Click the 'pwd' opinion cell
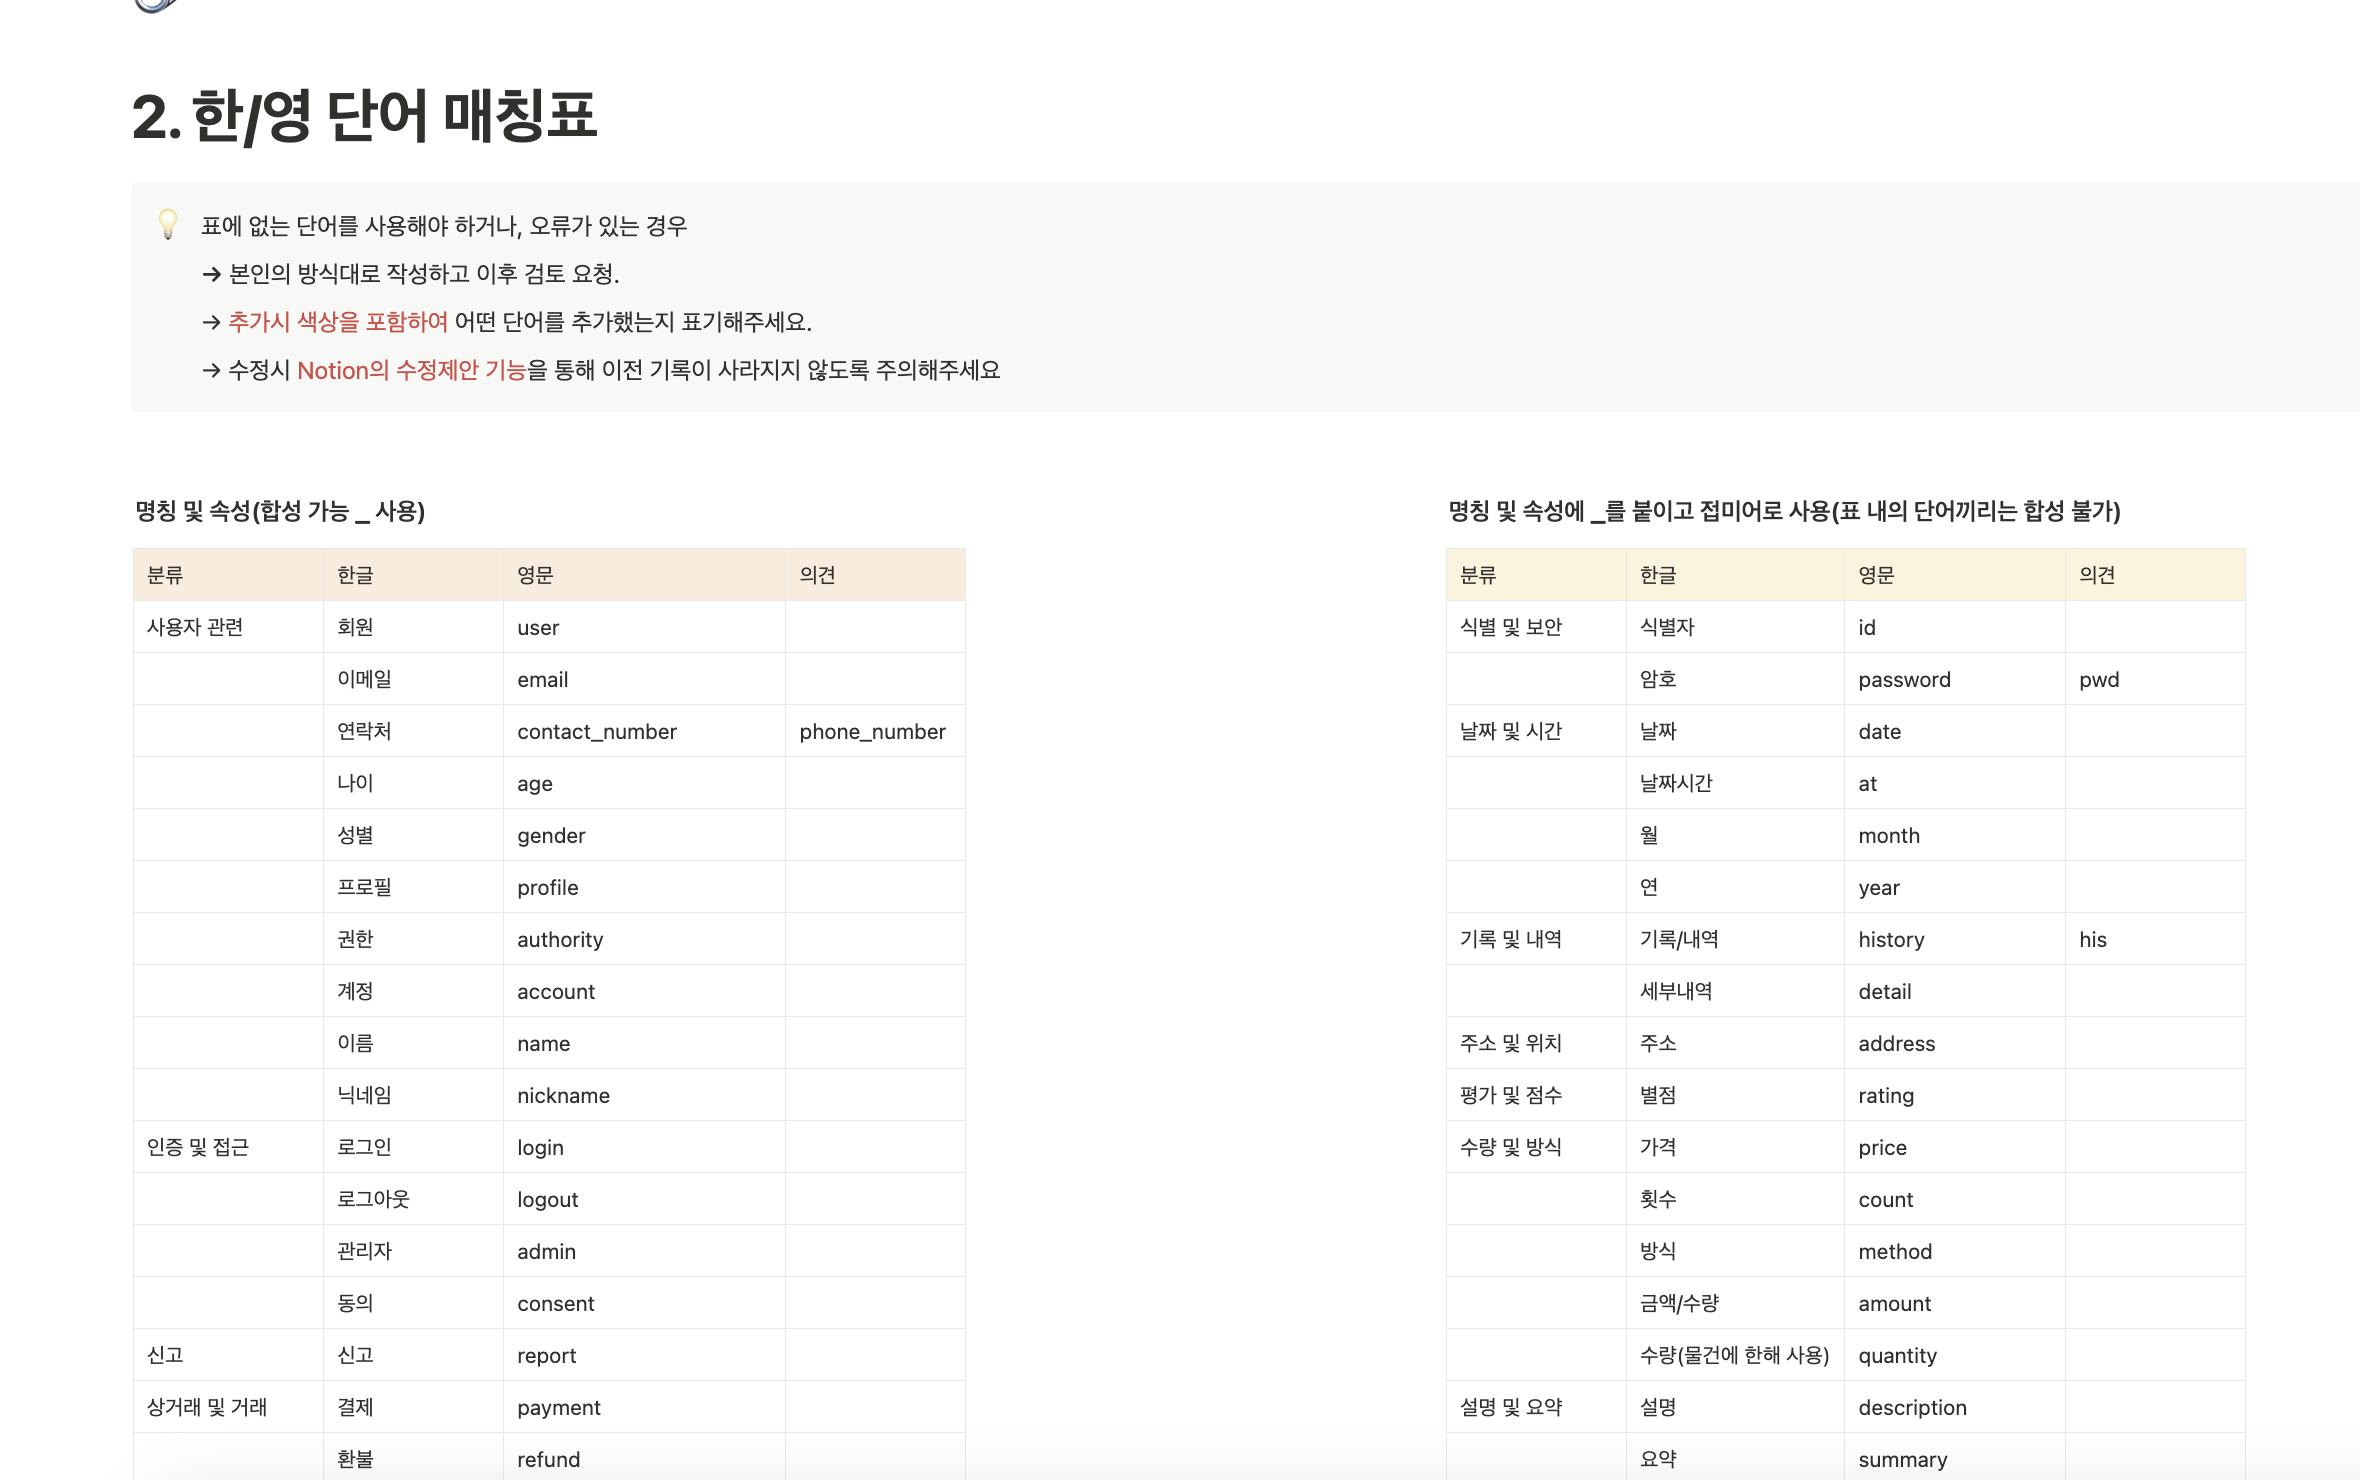Viewport: 2360px width, 1480px height. 2099,679
